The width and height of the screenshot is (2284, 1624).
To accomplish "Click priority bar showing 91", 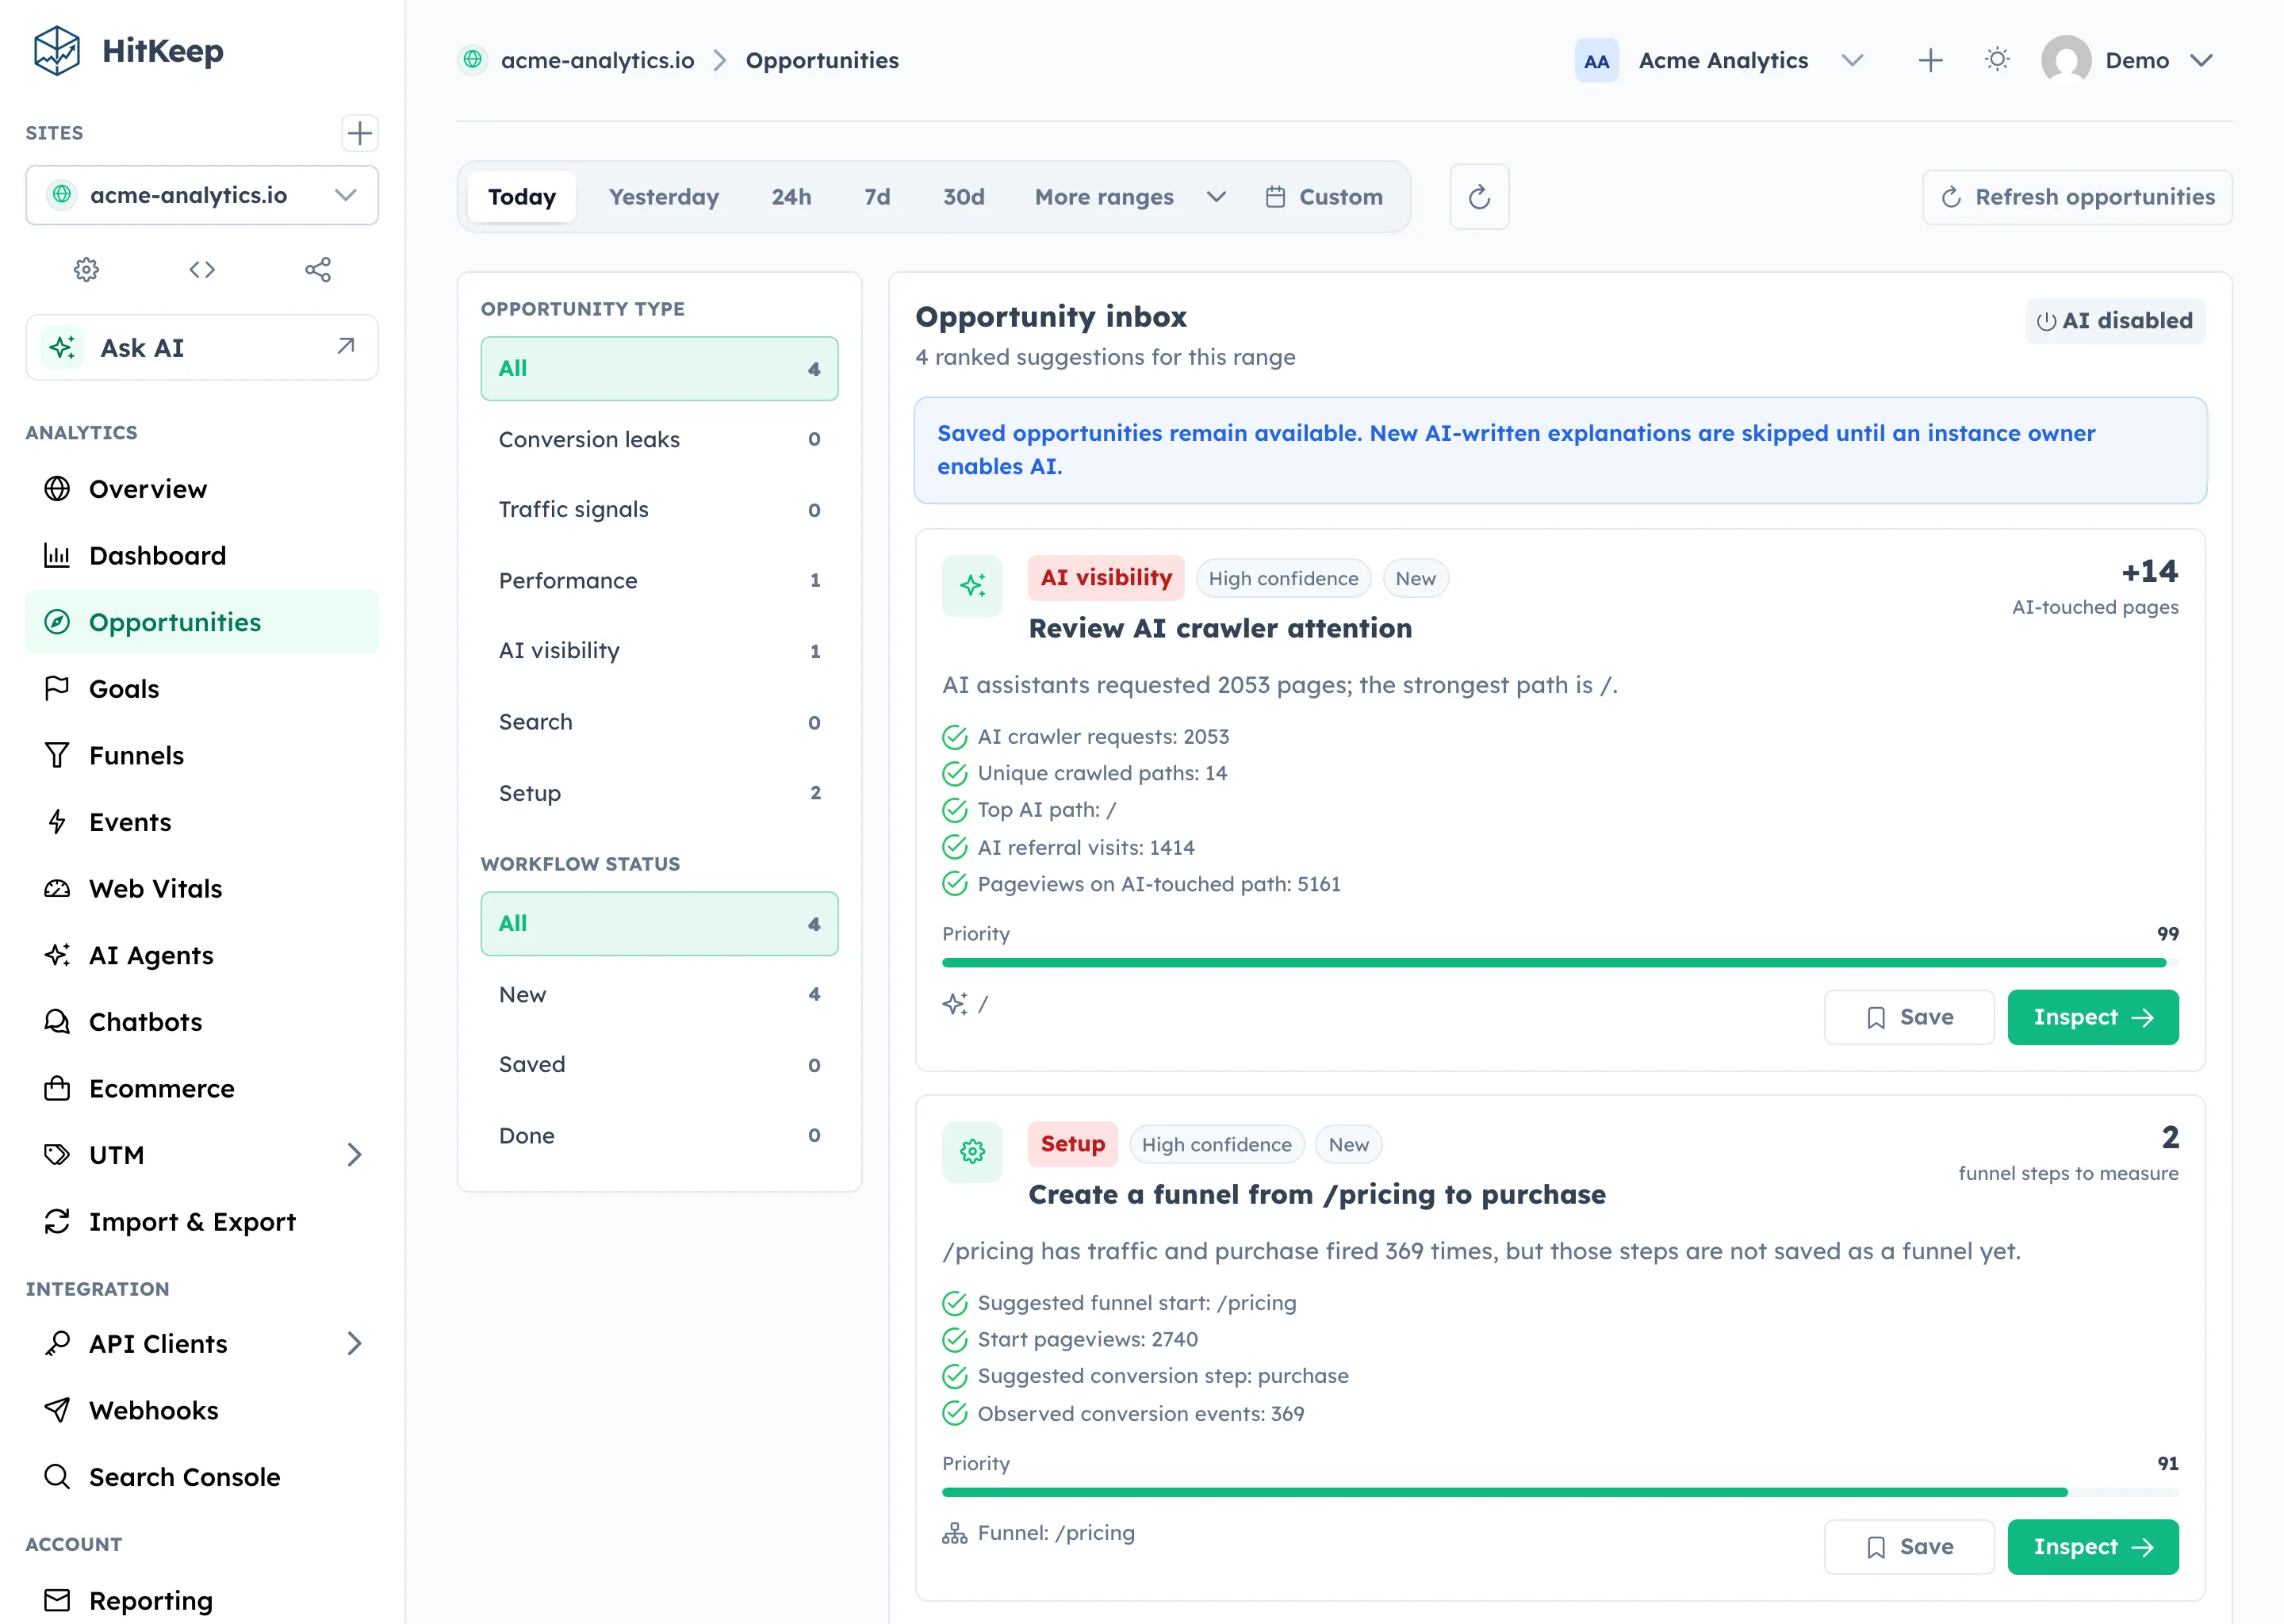I will pyautogui.click(x=1559, y=1492).
